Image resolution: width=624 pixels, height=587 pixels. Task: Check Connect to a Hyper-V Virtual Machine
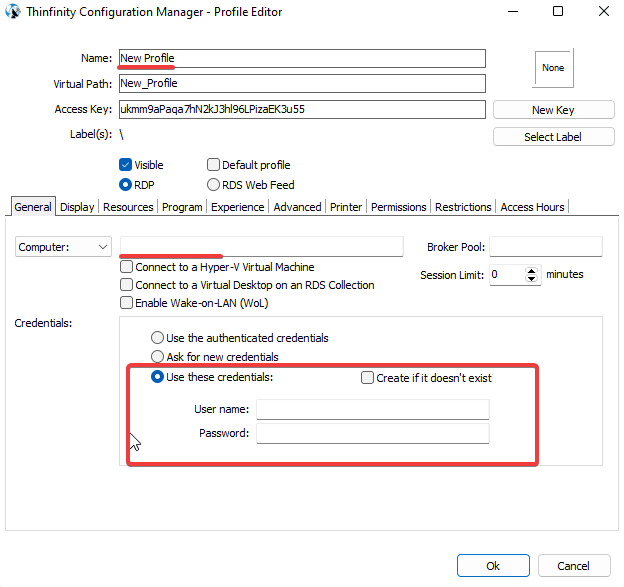(127, 266)
